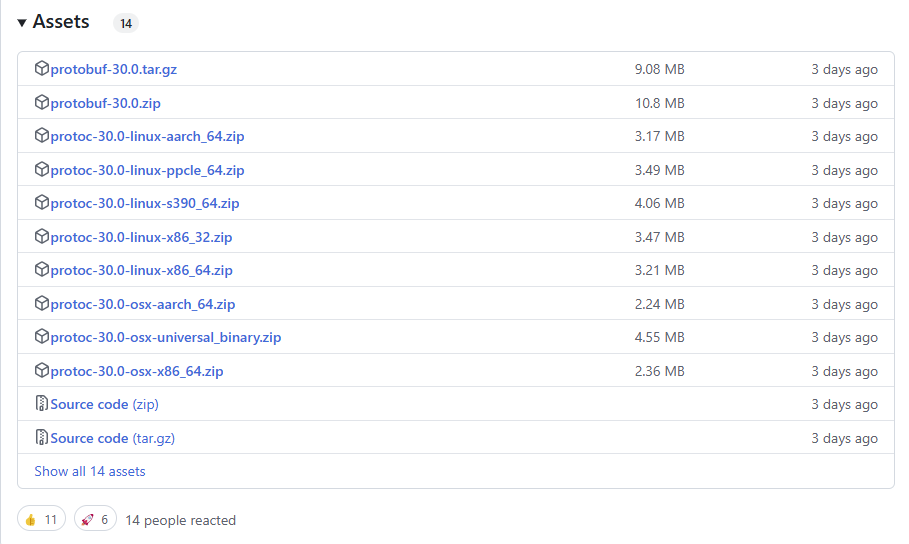Click the 3.47 MB size value
This screenshot has height=544, width=909.
click(660, 237)
